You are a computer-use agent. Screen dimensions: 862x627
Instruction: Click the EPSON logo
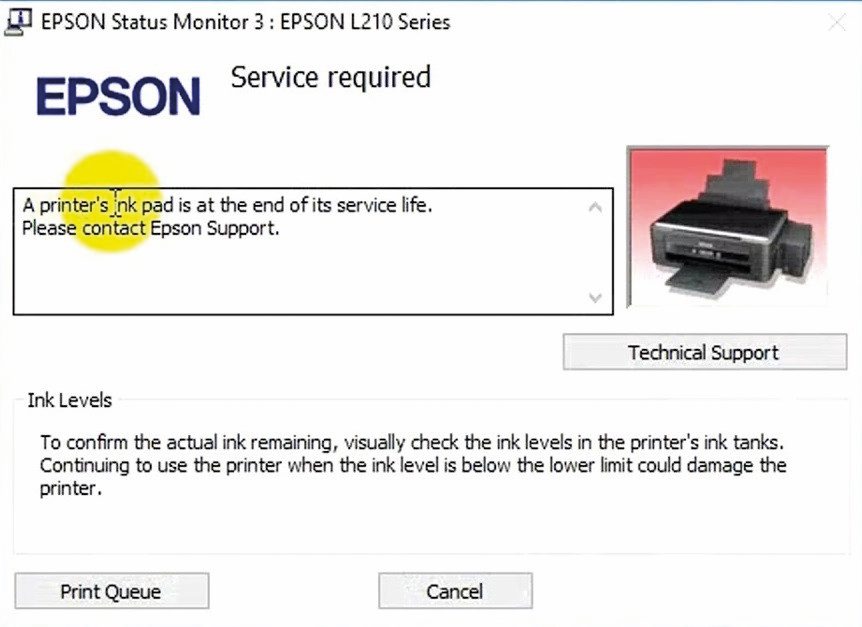tap(118, 96)
